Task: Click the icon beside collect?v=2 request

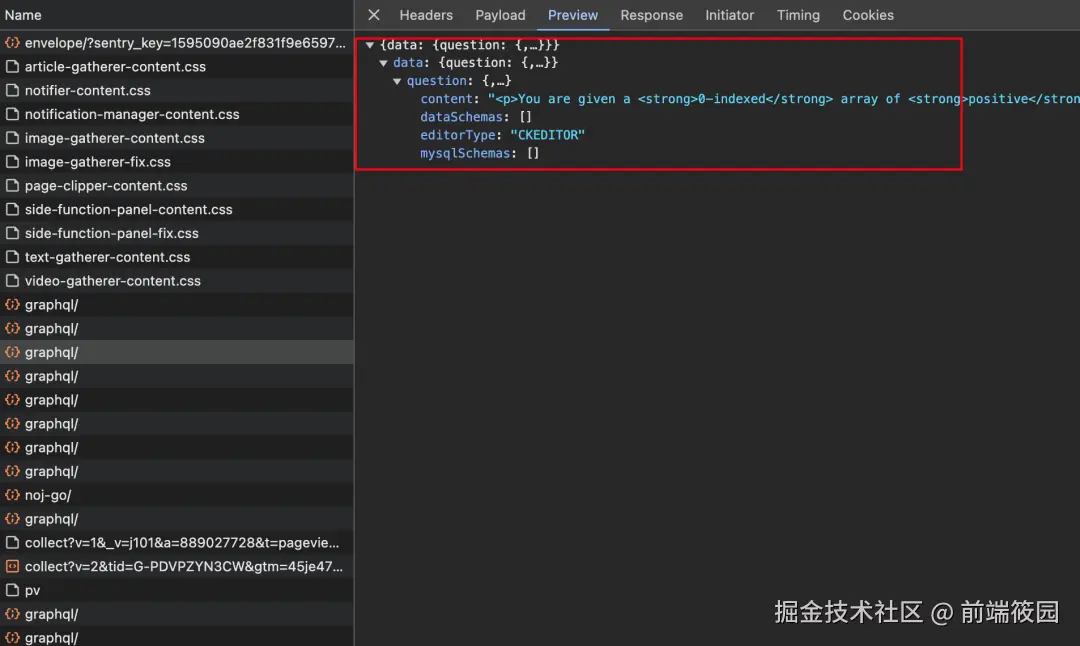Action: pos(12,567)
